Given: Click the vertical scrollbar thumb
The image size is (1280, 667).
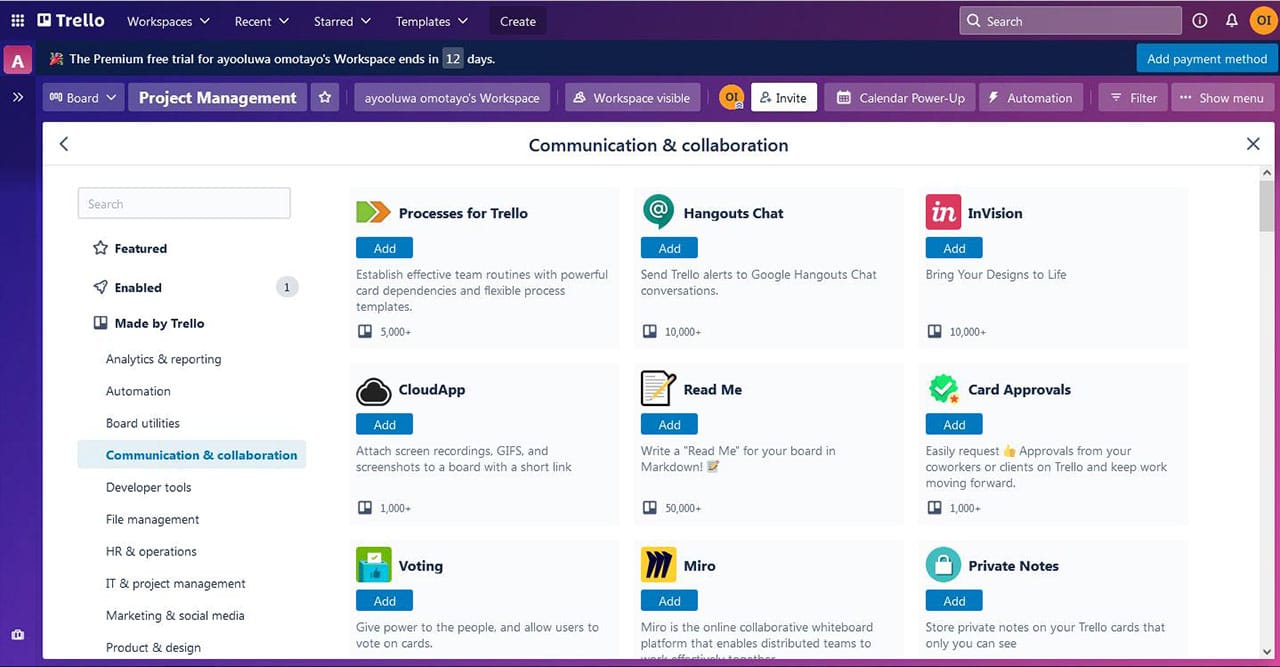Looking at the screenshot, I should [x=1267, y=207].
